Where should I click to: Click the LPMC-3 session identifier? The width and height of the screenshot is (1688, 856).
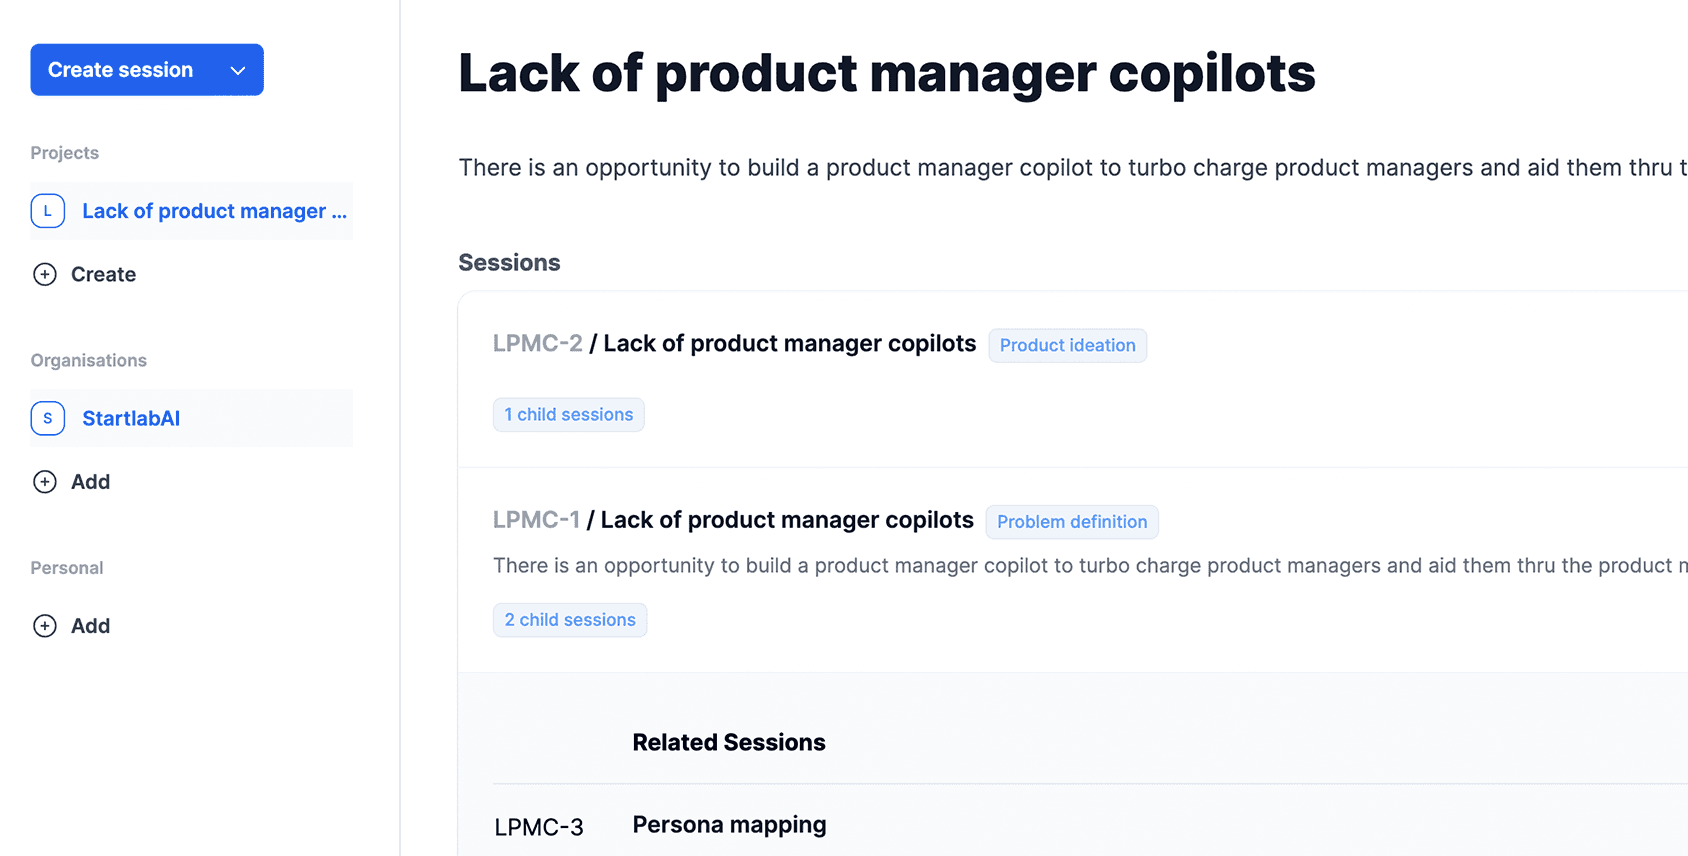(539, 827)
